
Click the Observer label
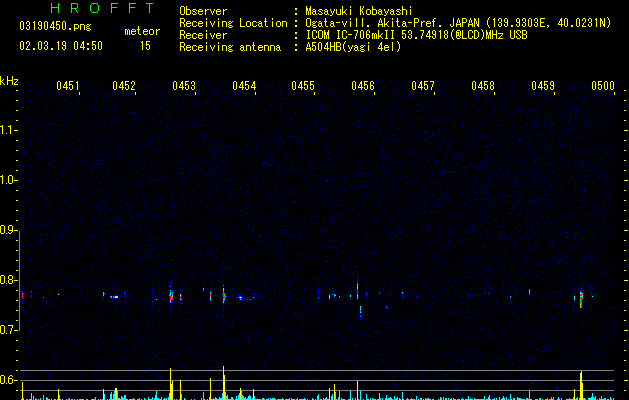(x=203, y=11)
